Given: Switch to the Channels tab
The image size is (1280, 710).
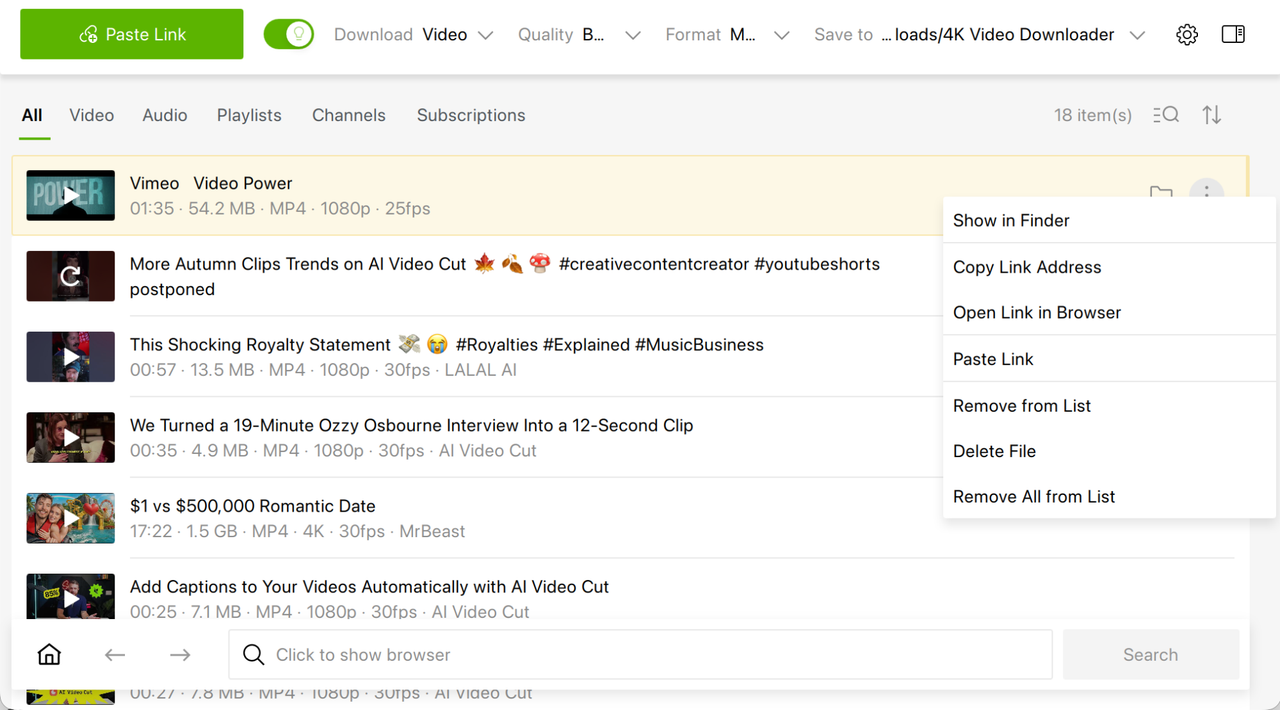Looking at the screenshot, I should pyautogui.click(x=349, y=115).
